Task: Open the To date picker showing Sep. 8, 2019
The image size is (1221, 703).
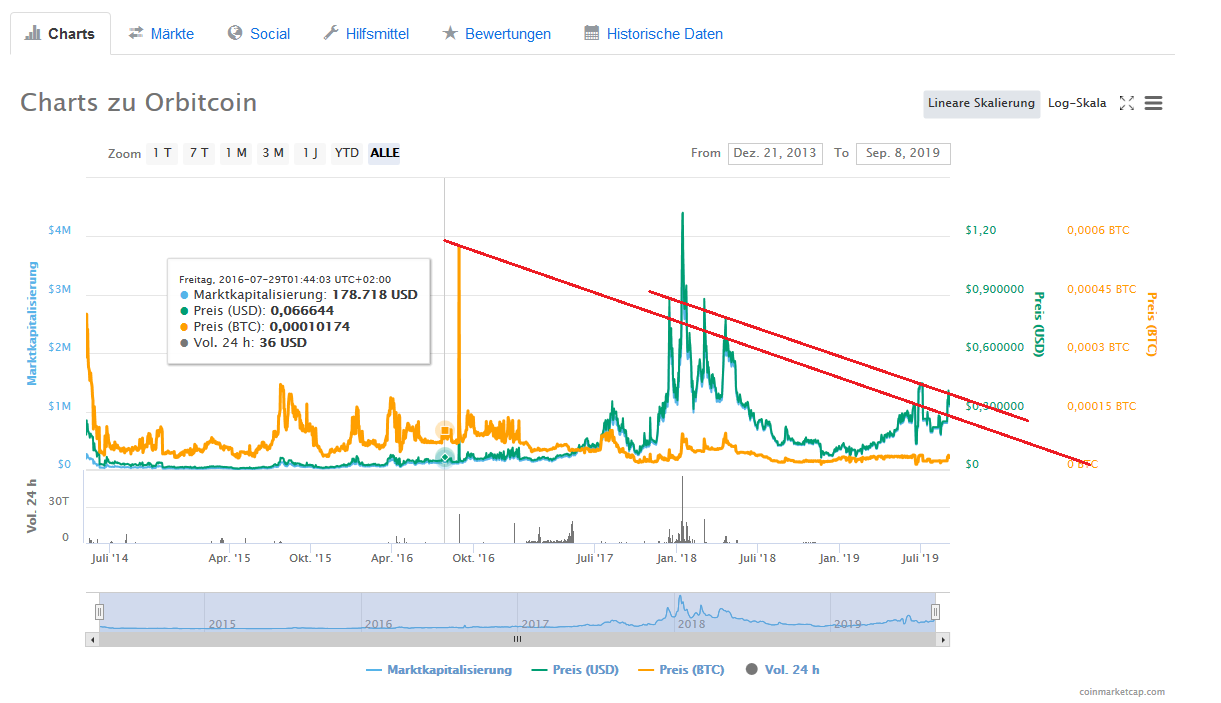Action: (903, 153)
